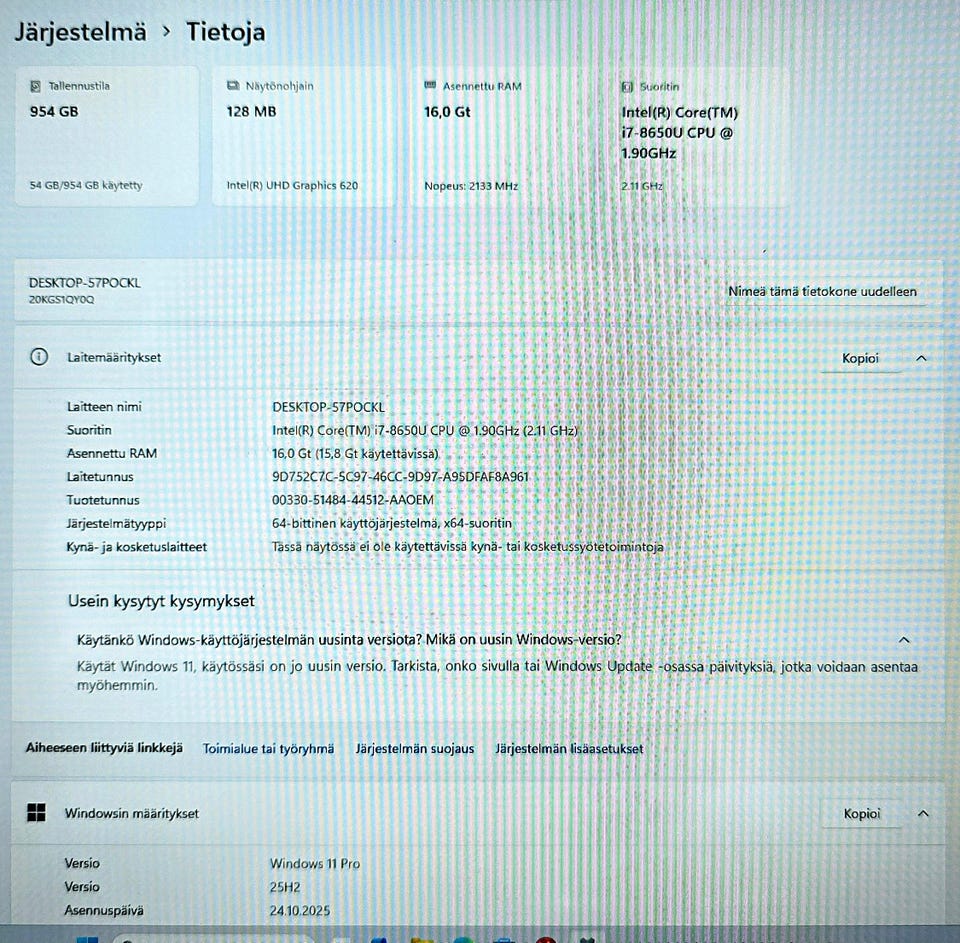Click the Intel(R) UHD Graphics 620 text

pos(292,185)
